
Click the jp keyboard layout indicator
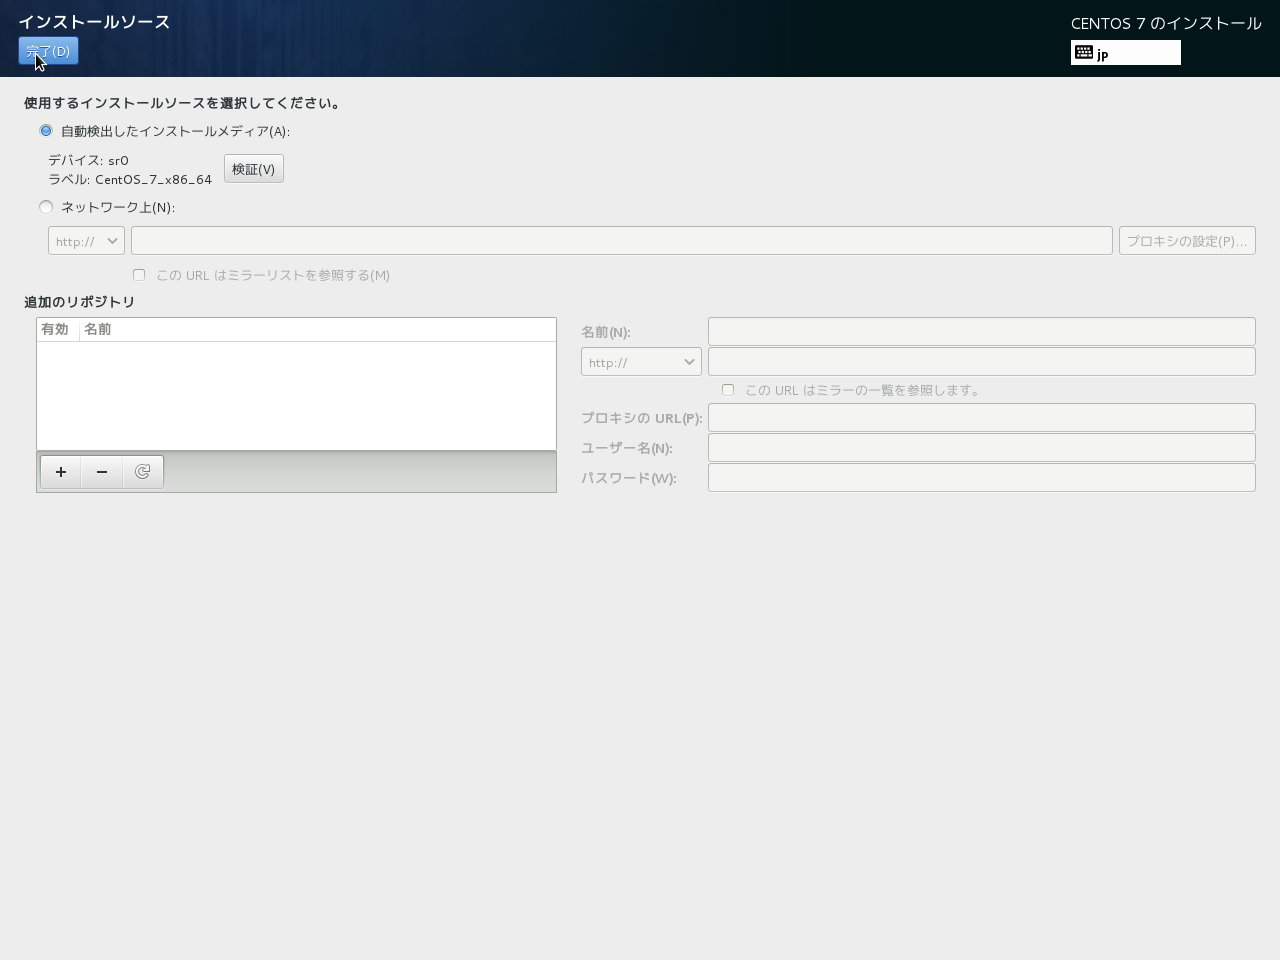(1125, 53)
